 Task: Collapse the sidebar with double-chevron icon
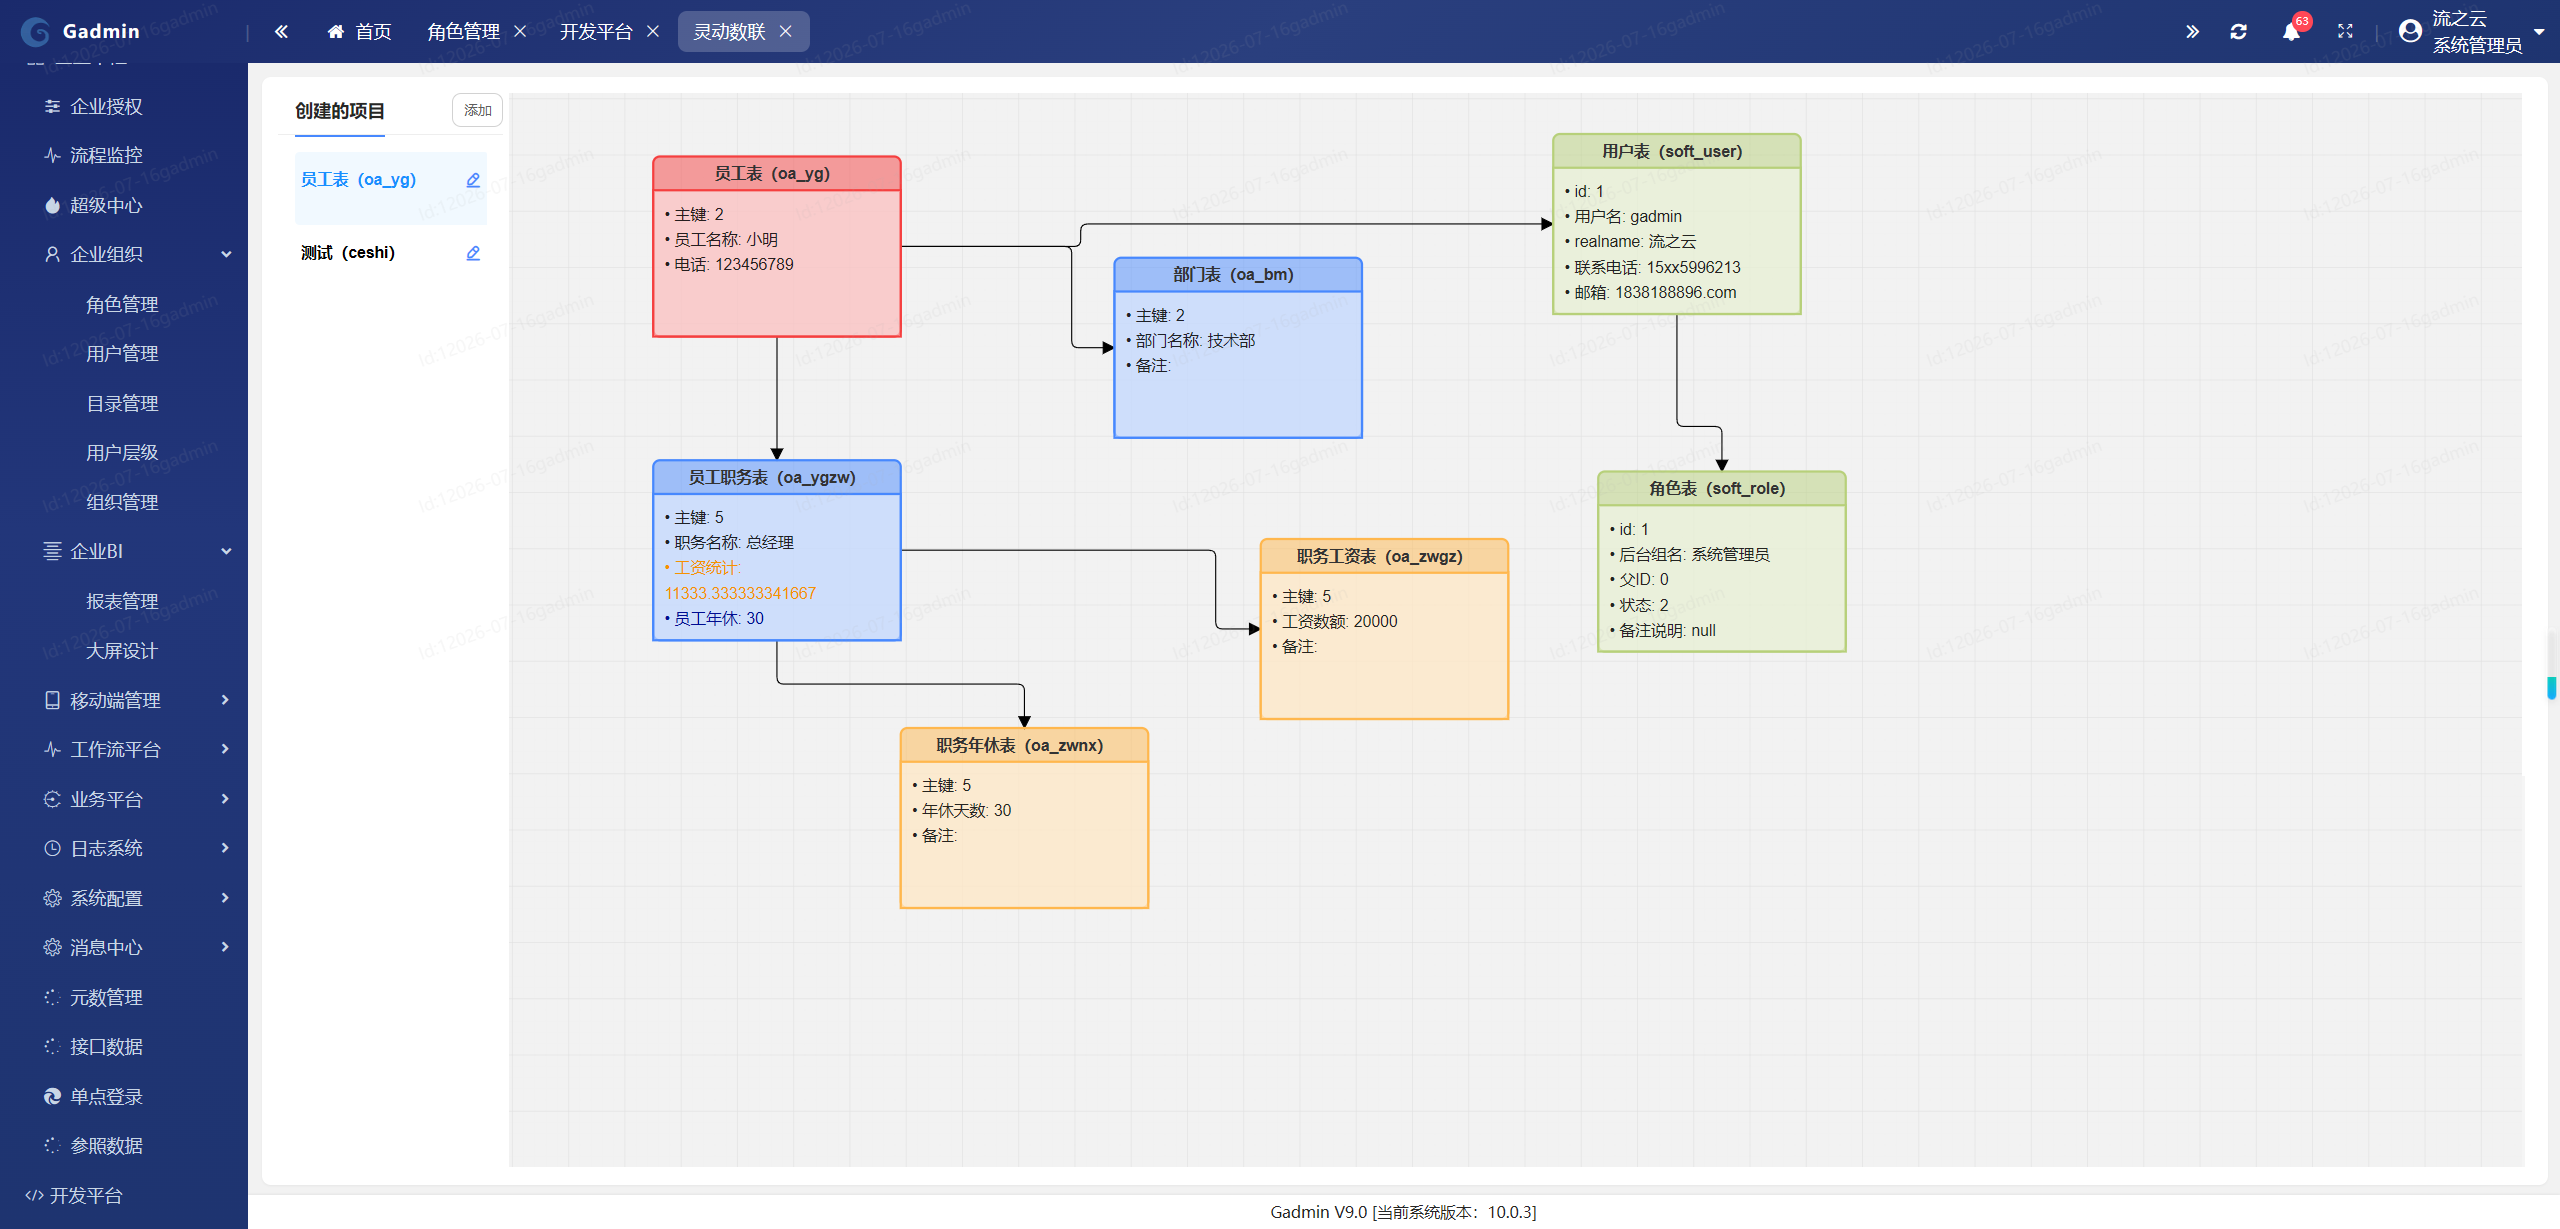tap(282, 32)
